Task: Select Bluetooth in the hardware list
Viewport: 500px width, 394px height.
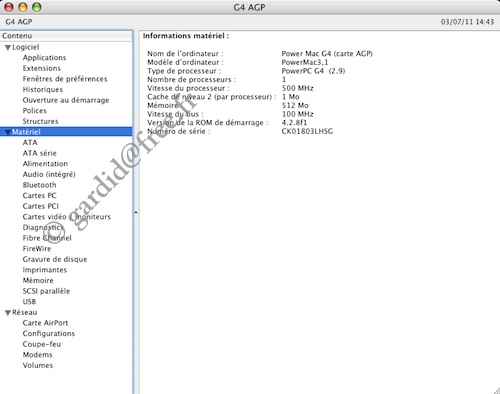Action: click(39, 185)
